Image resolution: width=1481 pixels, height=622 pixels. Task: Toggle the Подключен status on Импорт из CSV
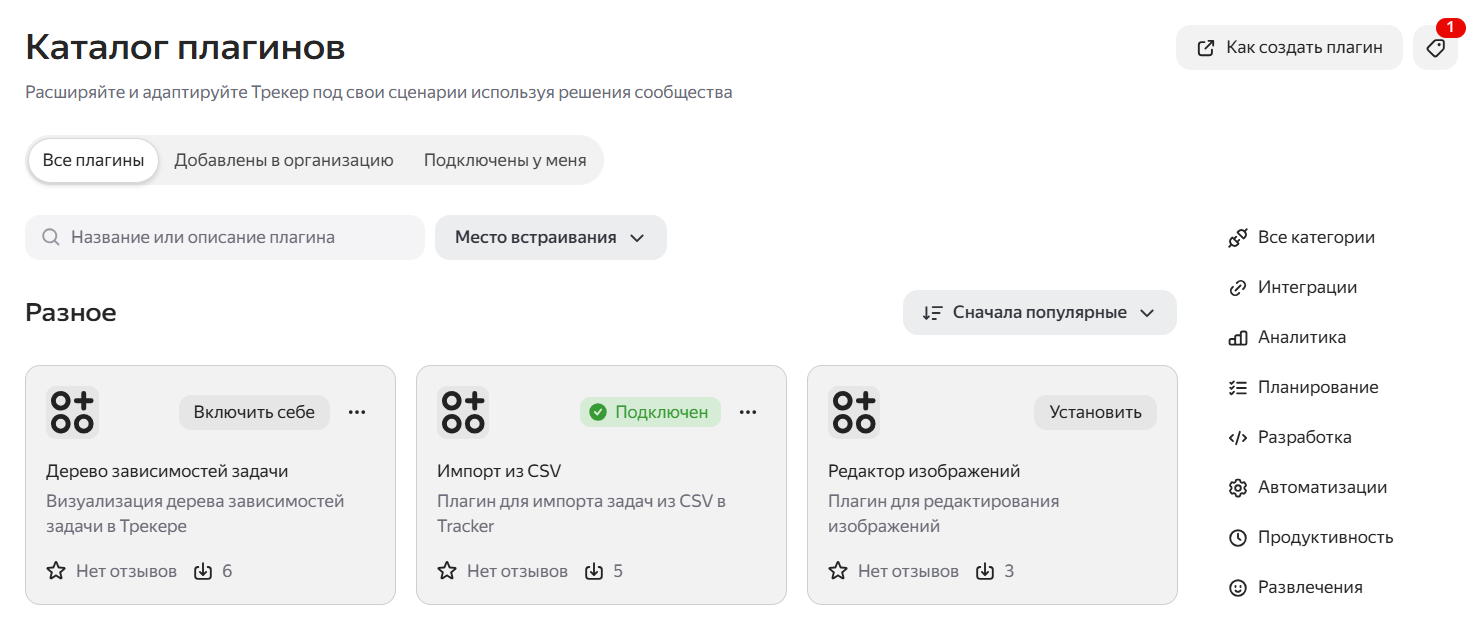pos(650,412)
